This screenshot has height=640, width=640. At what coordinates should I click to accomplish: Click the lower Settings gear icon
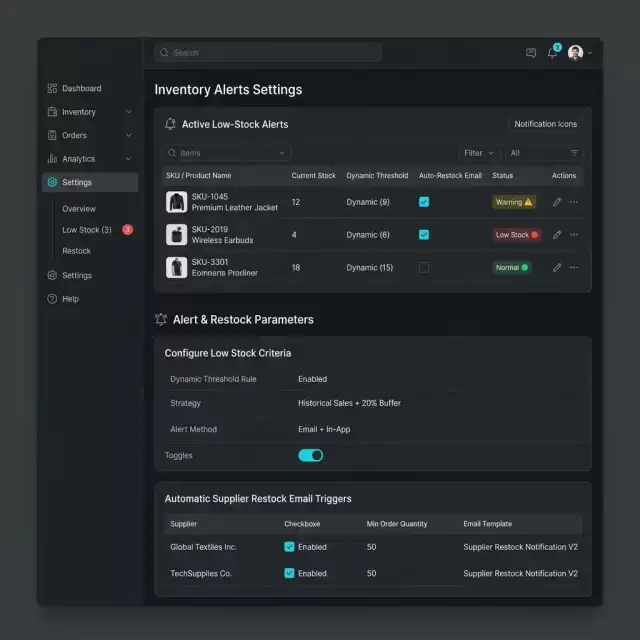tap(52, 275)
